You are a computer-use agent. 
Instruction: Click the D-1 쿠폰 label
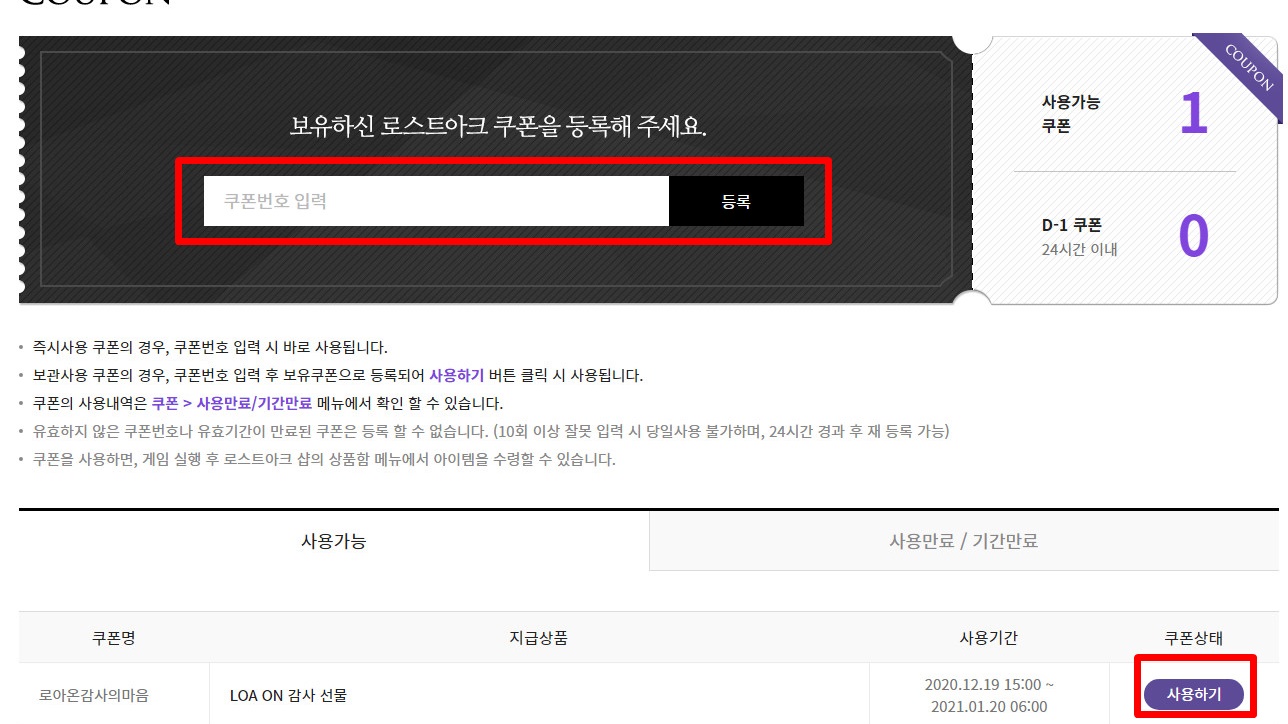[1071, 226]
